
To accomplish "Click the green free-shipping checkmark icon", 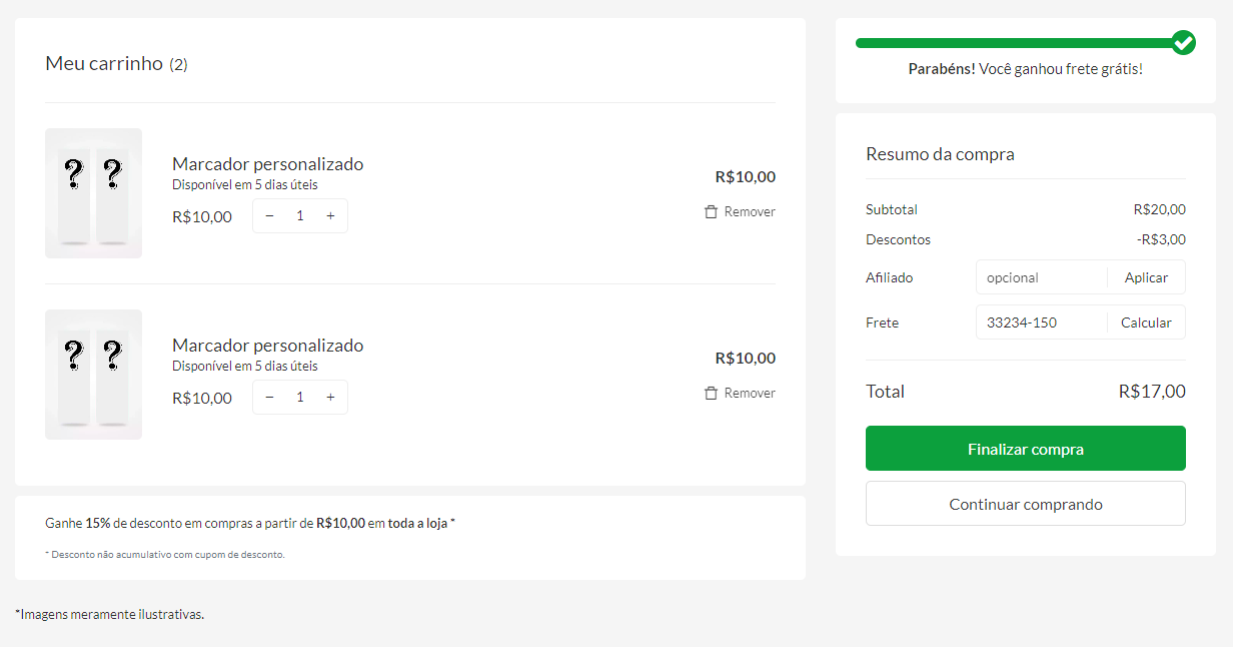I will [x=1183, y=43].
